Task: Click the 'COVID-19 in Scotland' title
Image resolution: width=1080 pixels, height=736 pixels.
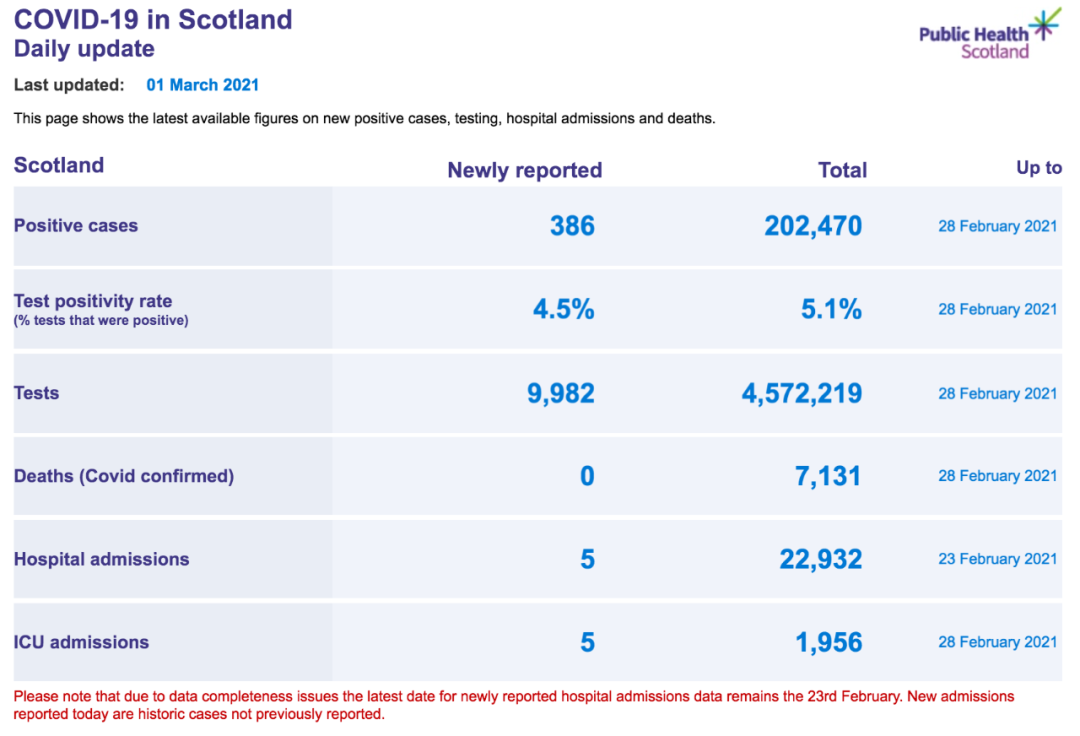Action: point(153,19)
